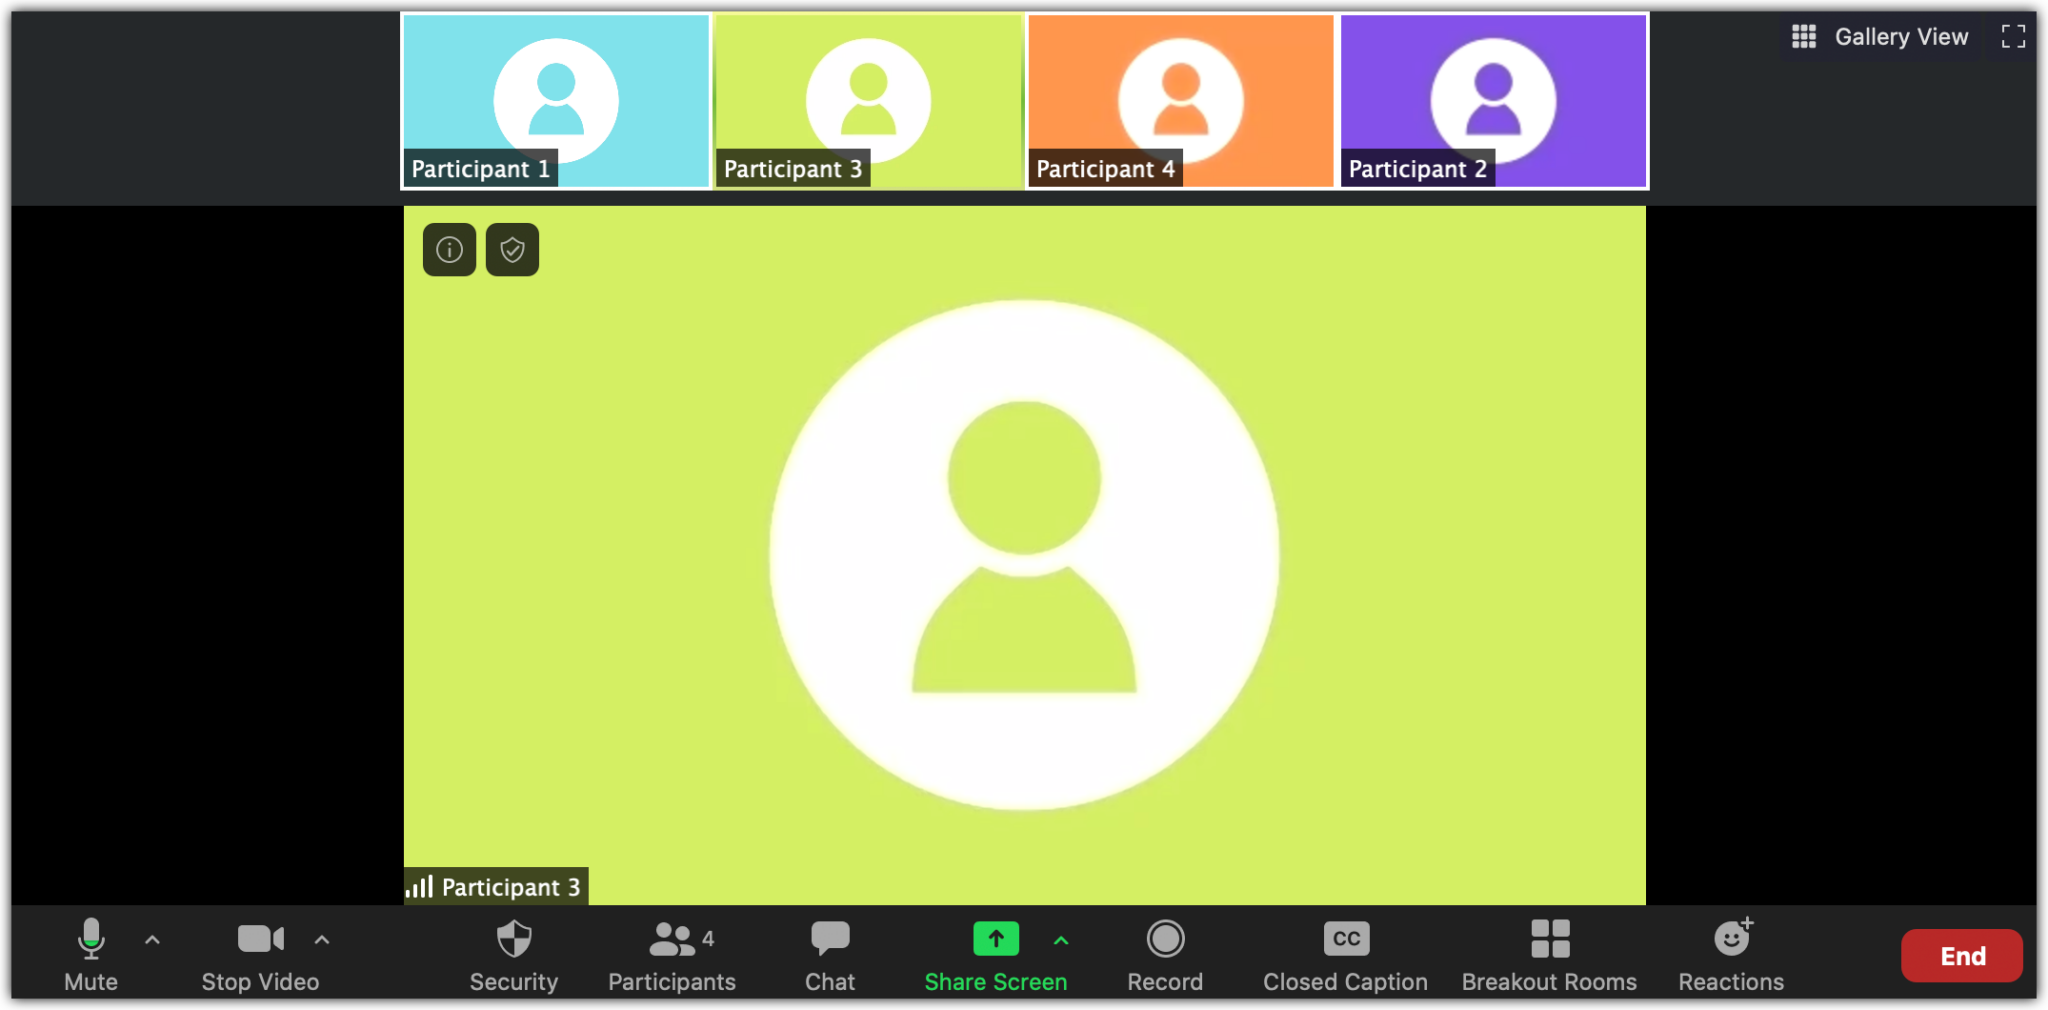Enable Closed Caption
This screenshot has width=2048, height=1010.
point(1345,954)
